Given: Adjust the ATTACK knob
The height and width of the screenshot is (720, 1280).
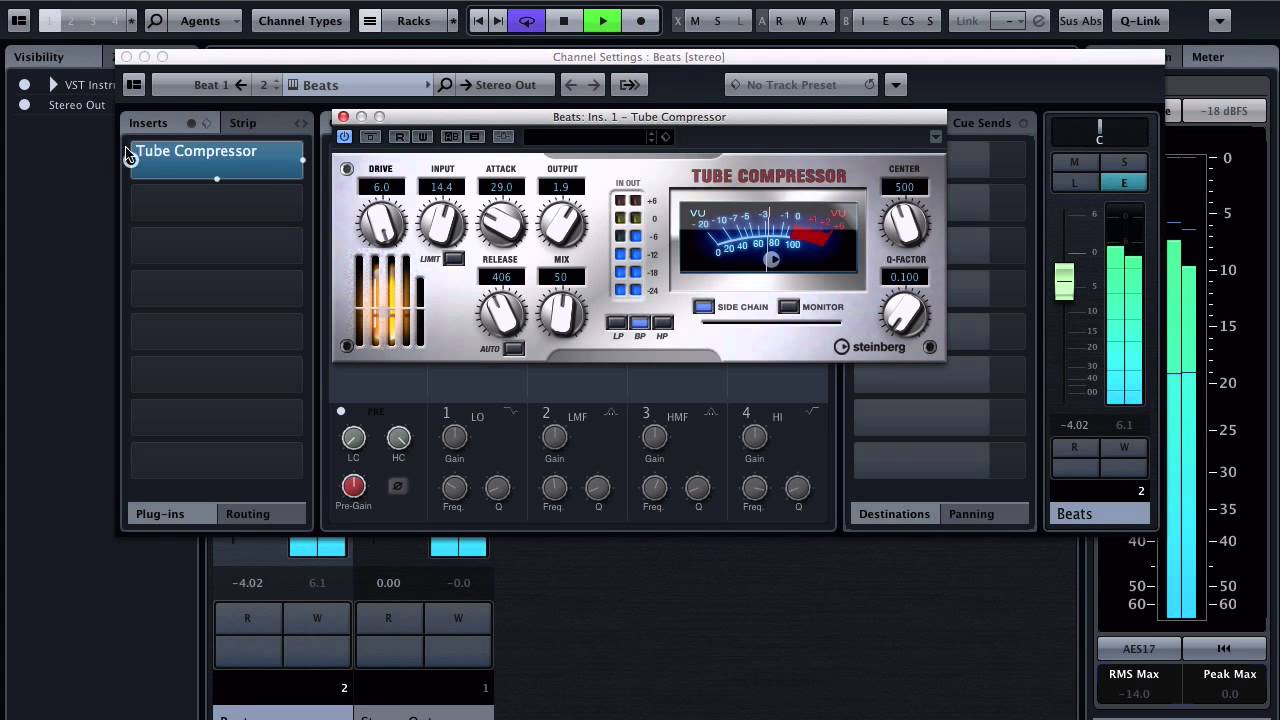Looking at the screenshot, I should 501,223.
